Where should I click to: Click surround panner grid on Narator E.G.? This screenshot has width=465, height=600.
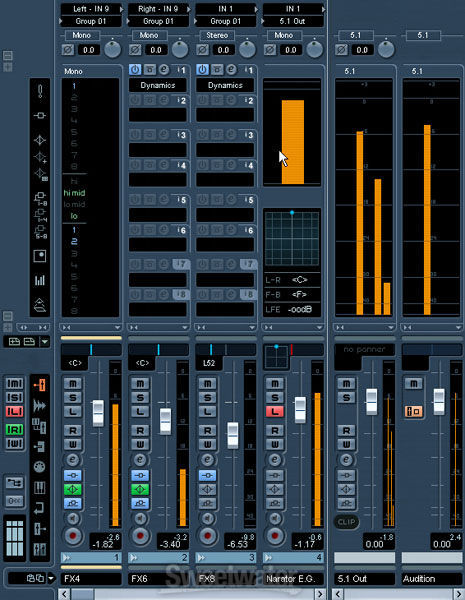point(292,239)
